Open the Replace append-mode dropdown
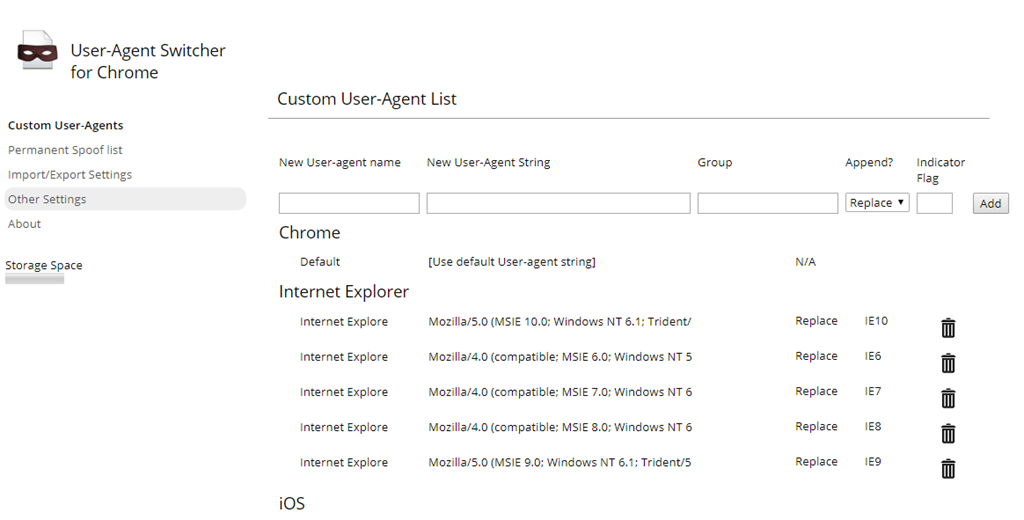The width and height of the screenshot is (1024, 520). [x=877, y=203]
